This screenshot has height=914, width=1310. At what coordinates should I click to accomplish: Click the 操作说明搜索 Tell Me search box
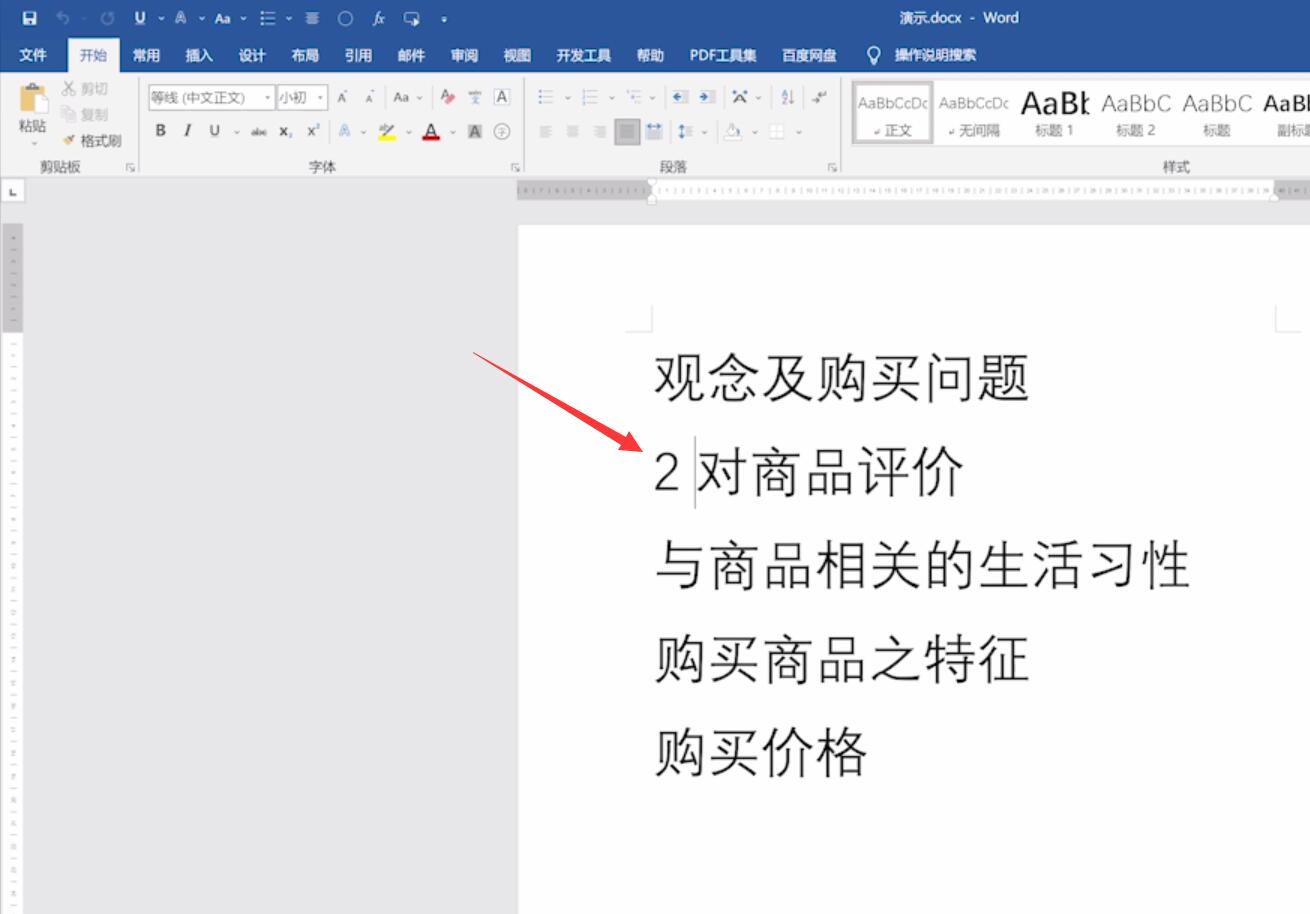[x=922, y=56]
